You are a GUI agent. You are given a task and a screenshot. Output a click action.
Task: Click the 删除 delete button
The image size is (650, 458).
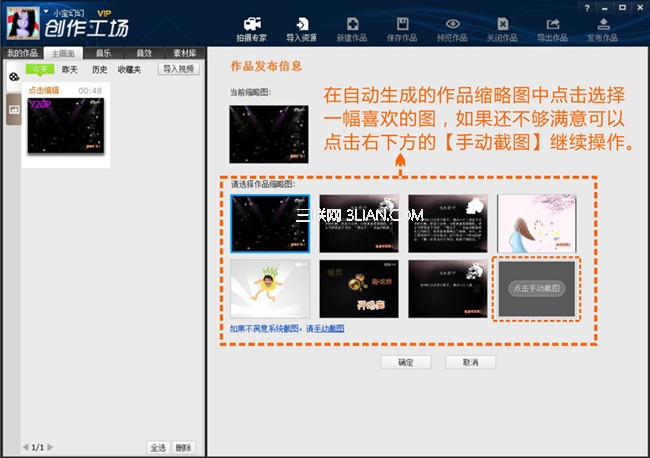click(183, 448)
